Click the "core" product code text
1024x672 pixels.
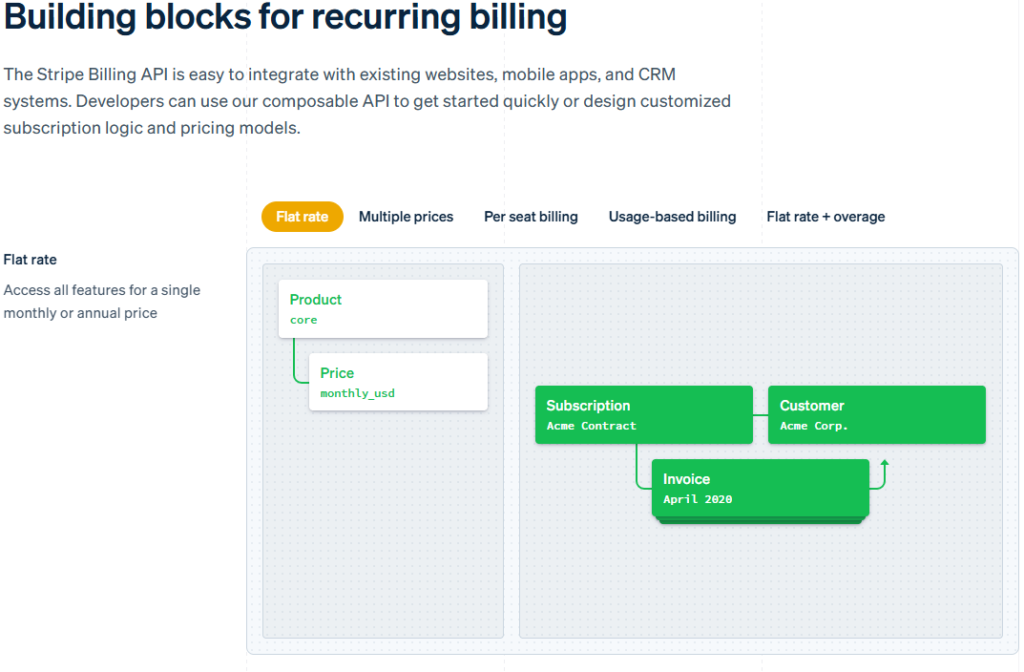pyautogui.click(x=303, y=320)
